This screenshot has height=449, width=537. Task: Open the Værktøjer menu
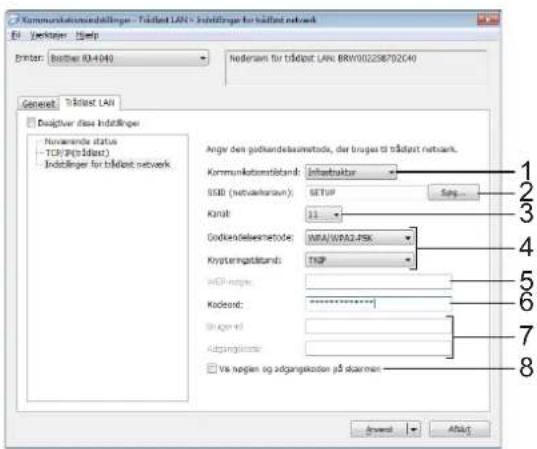[48, 35]
